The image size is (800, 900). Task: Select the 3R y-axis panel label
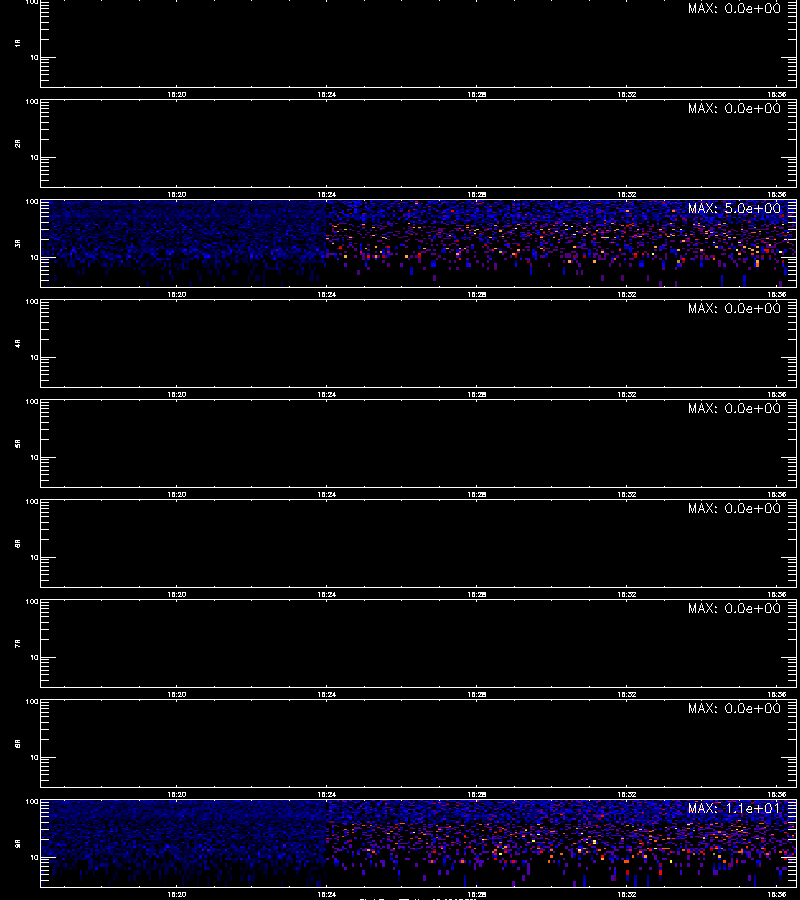[x=18, y=243]
